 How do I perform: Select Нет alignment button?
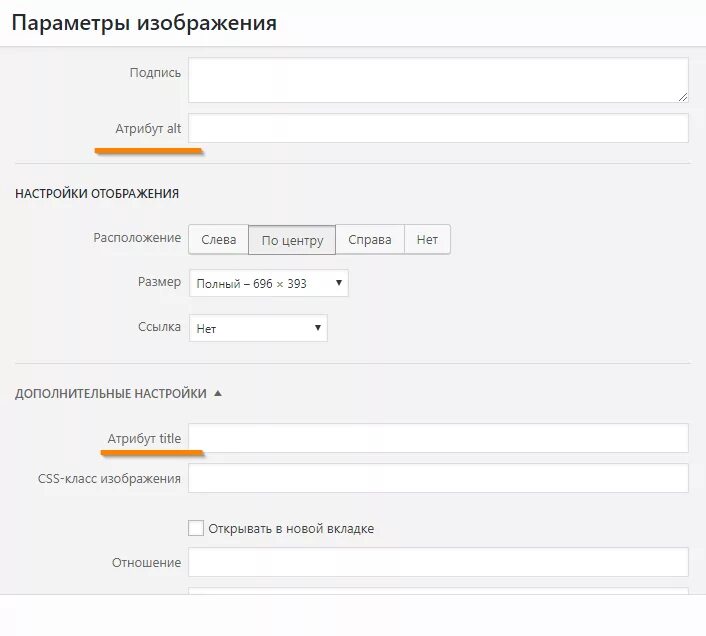pos(427,239)
